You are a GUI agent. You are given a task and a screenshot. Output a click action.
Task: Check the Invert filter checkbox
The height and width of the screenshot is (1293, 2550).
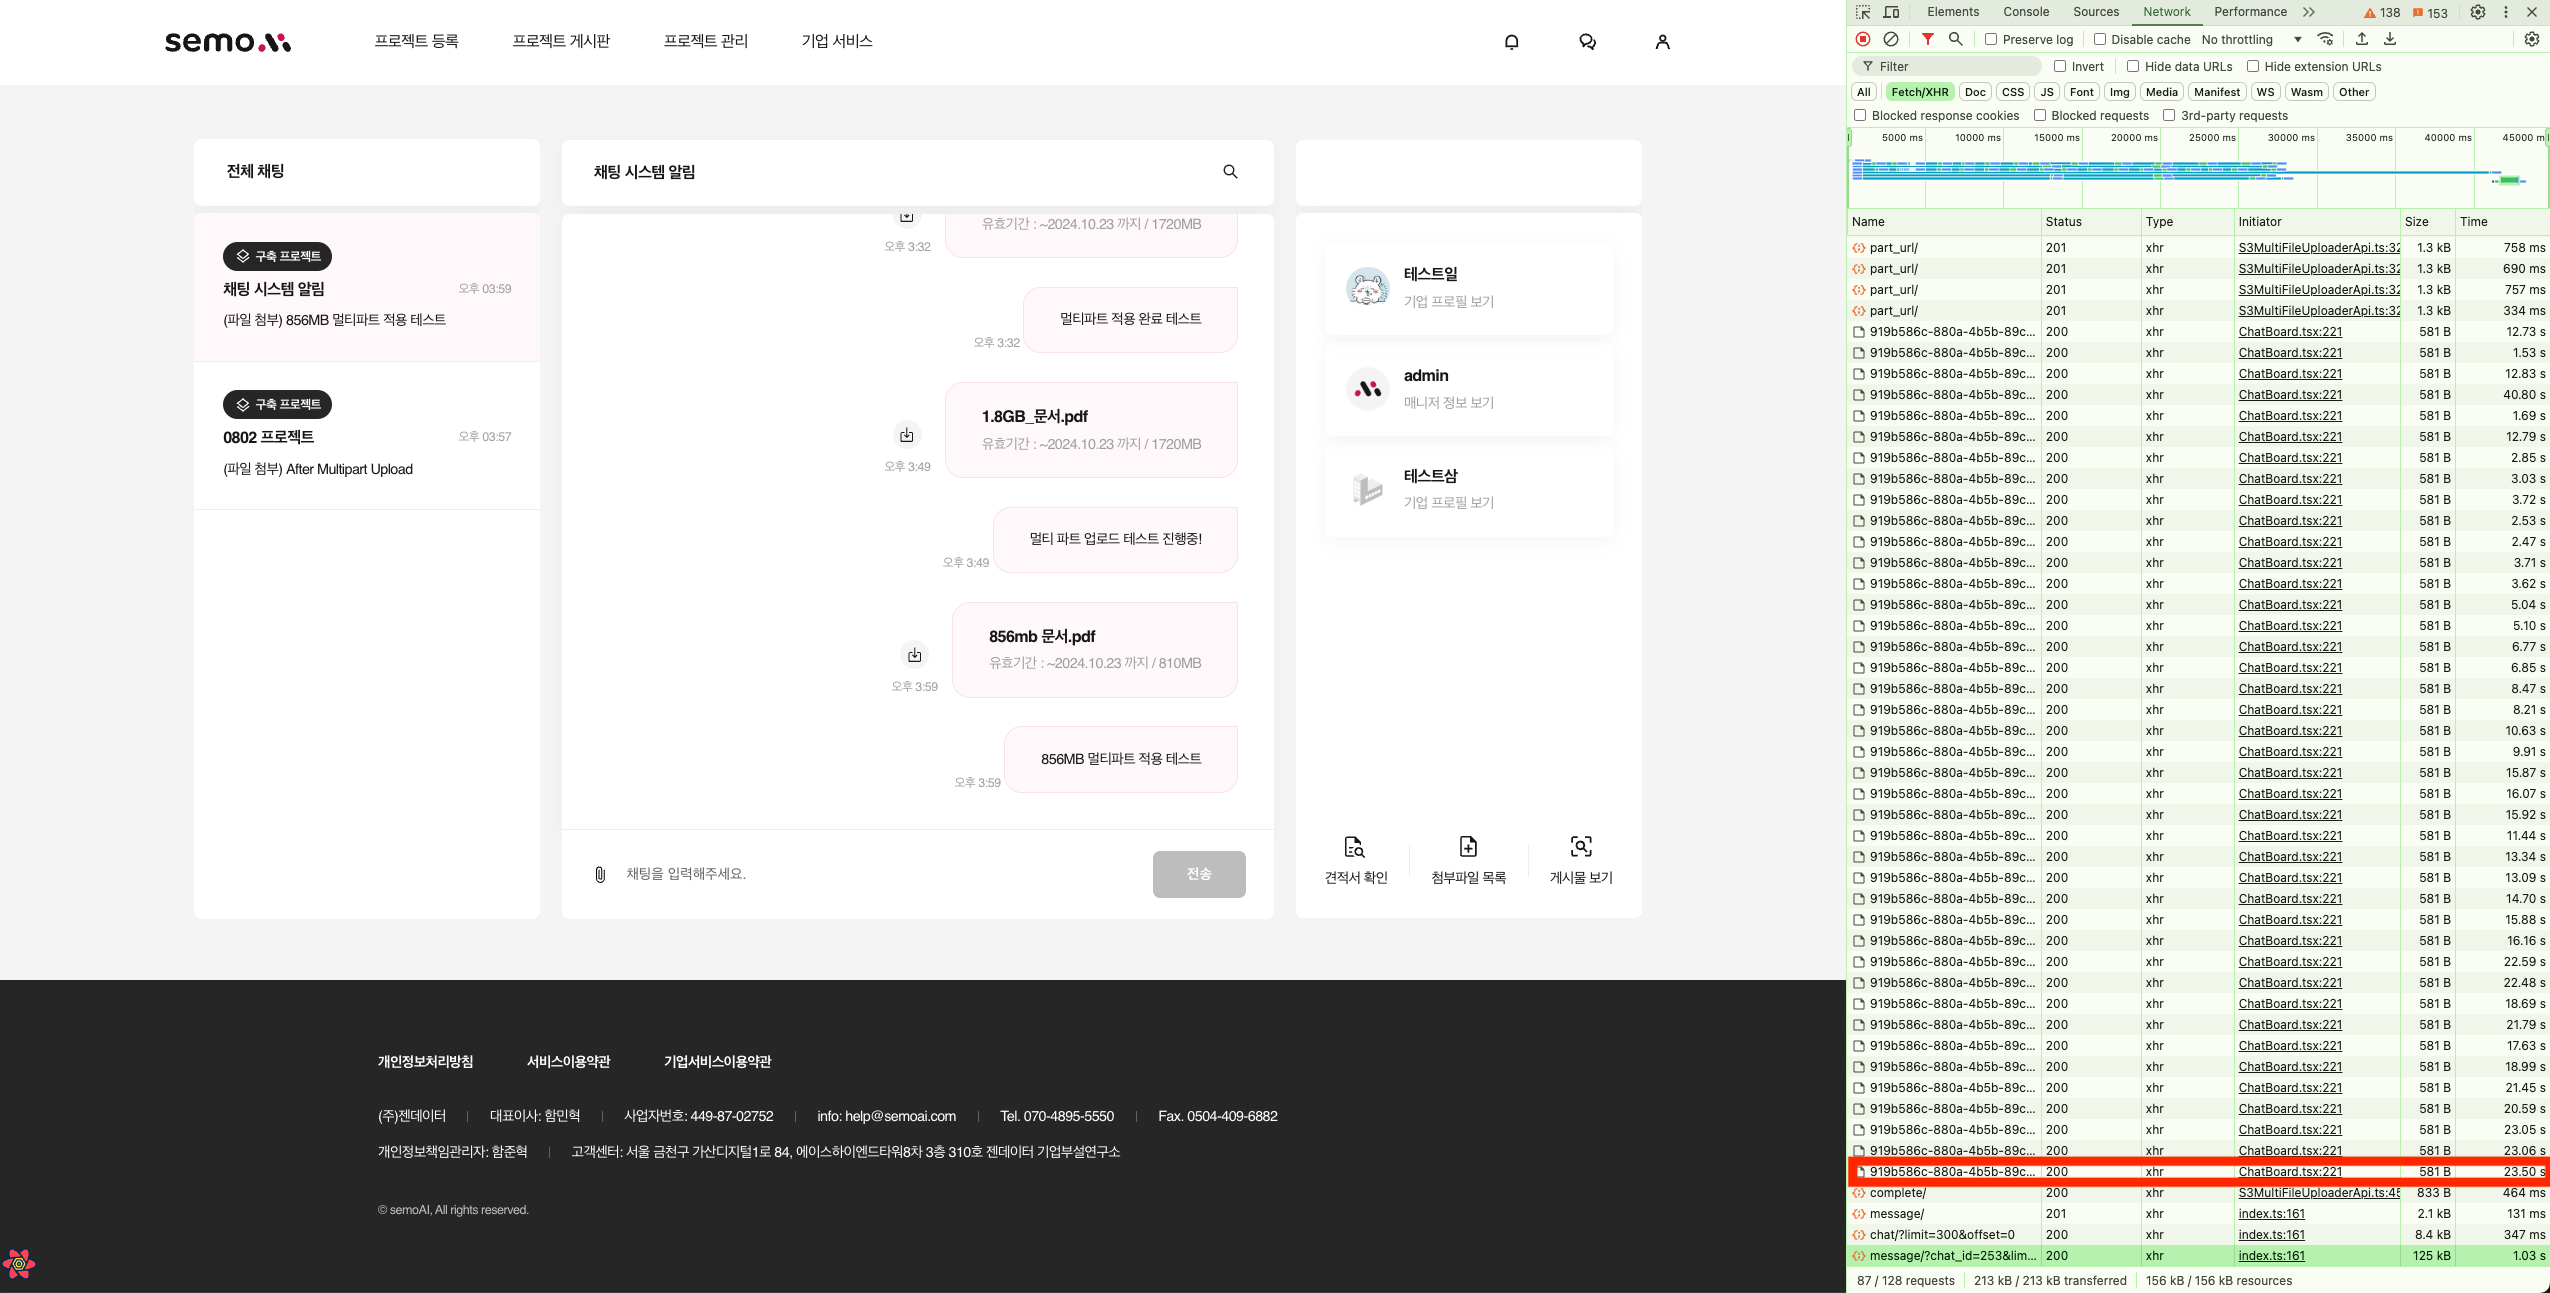pyautogui.click(x=2060, y=66)
